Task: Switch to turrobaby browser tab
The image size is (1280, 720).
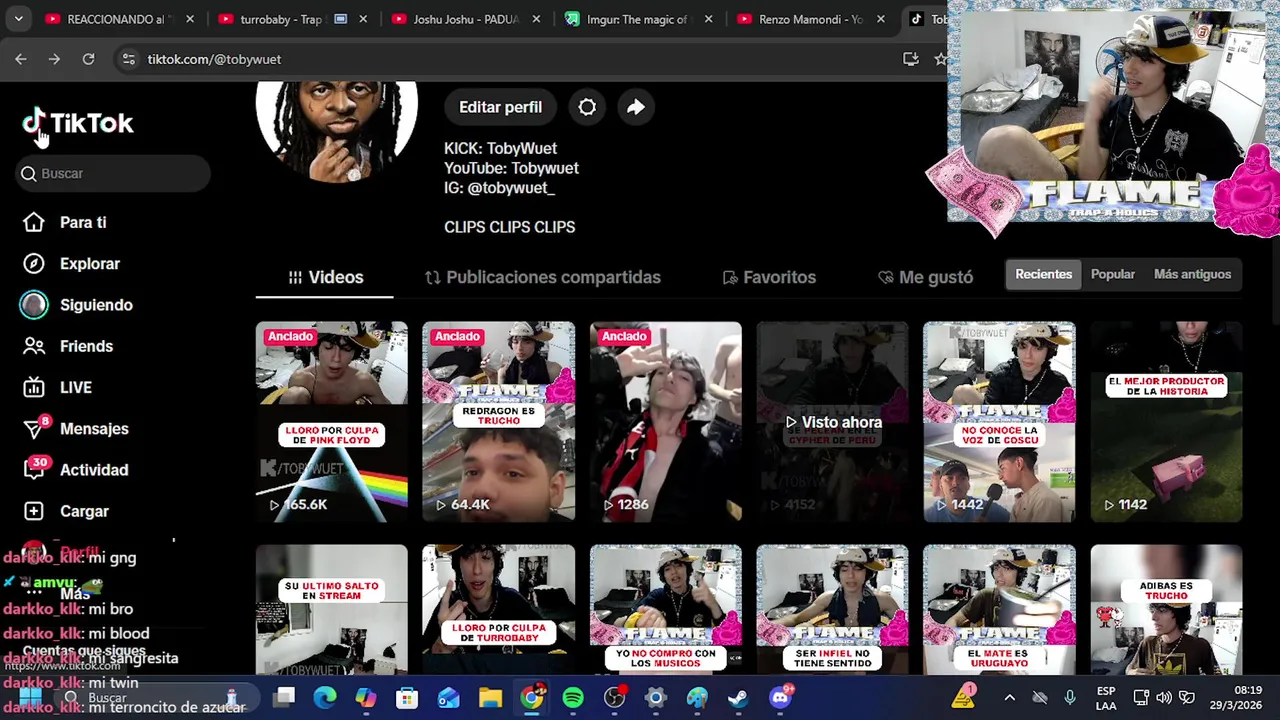Action: pos(292,19)
